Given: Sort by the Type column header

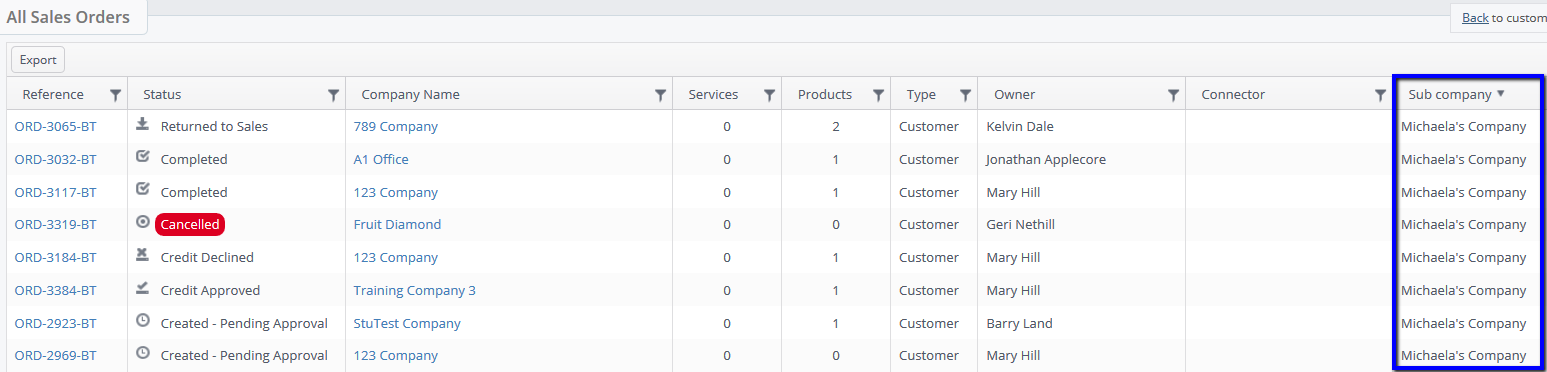Looking at the screenshot, I should click(x=921, y=95).
